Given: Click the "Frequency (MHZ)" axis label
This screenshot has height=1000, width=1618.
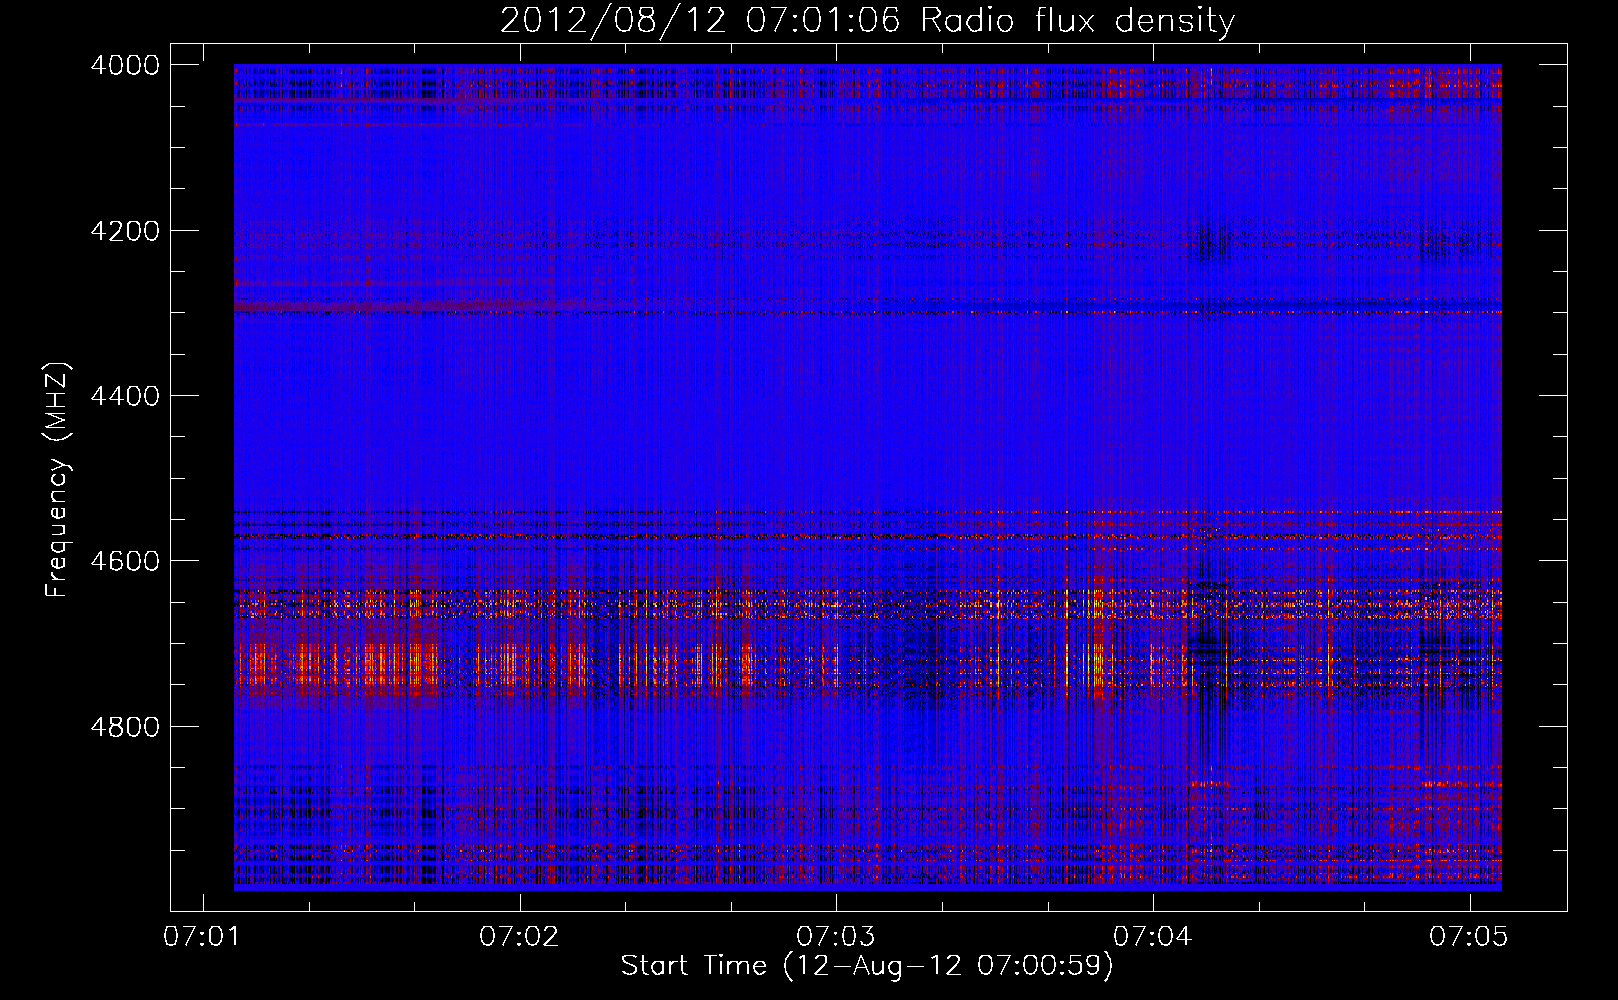Looking at the screenshot, I should tap(58, 480).
